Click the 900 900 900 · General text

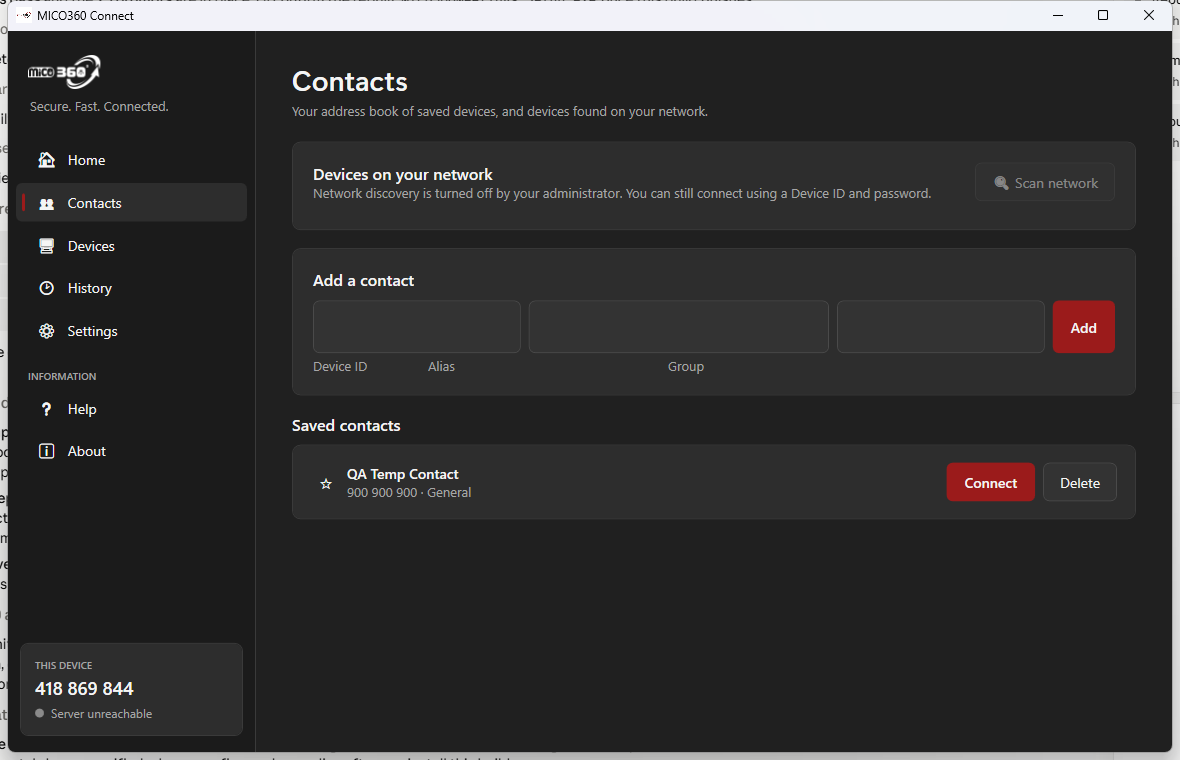coord(409,493)
